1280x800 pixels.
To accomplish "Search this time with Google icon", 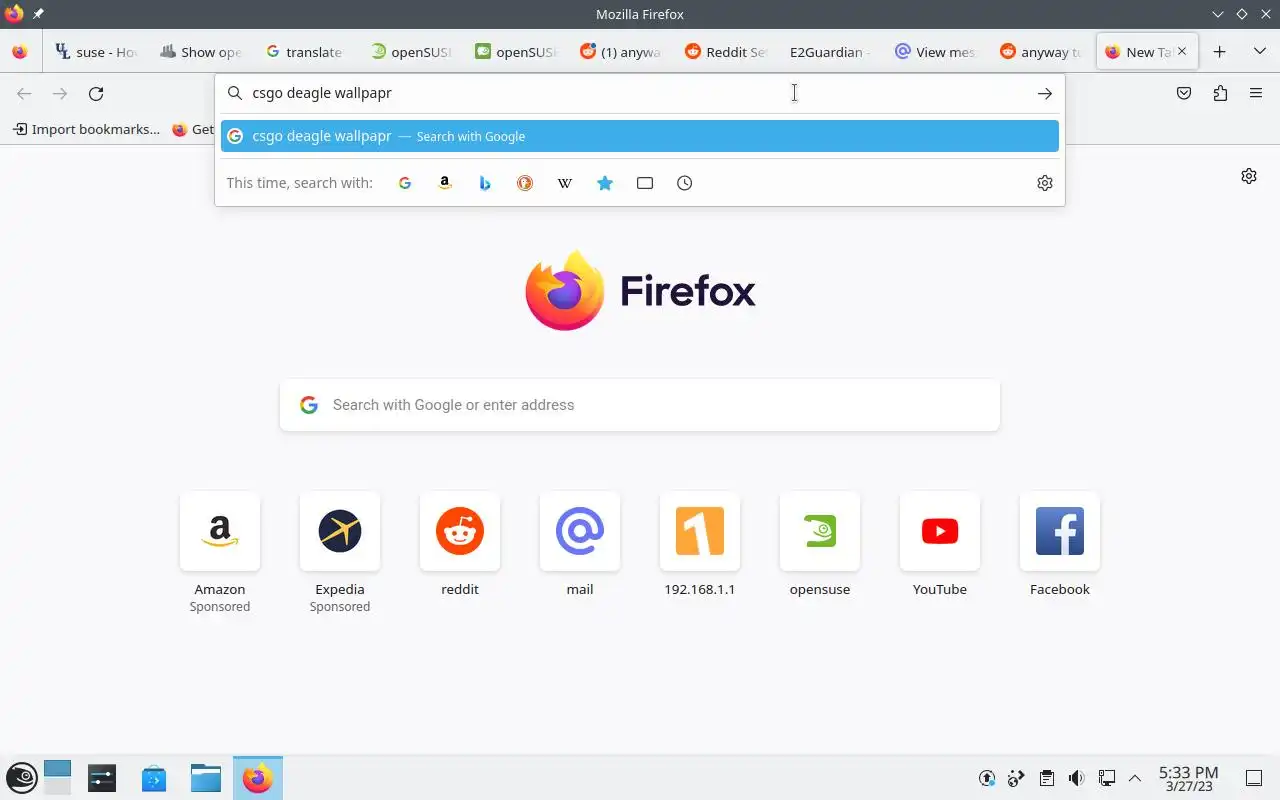I will [x=405, y=183].
